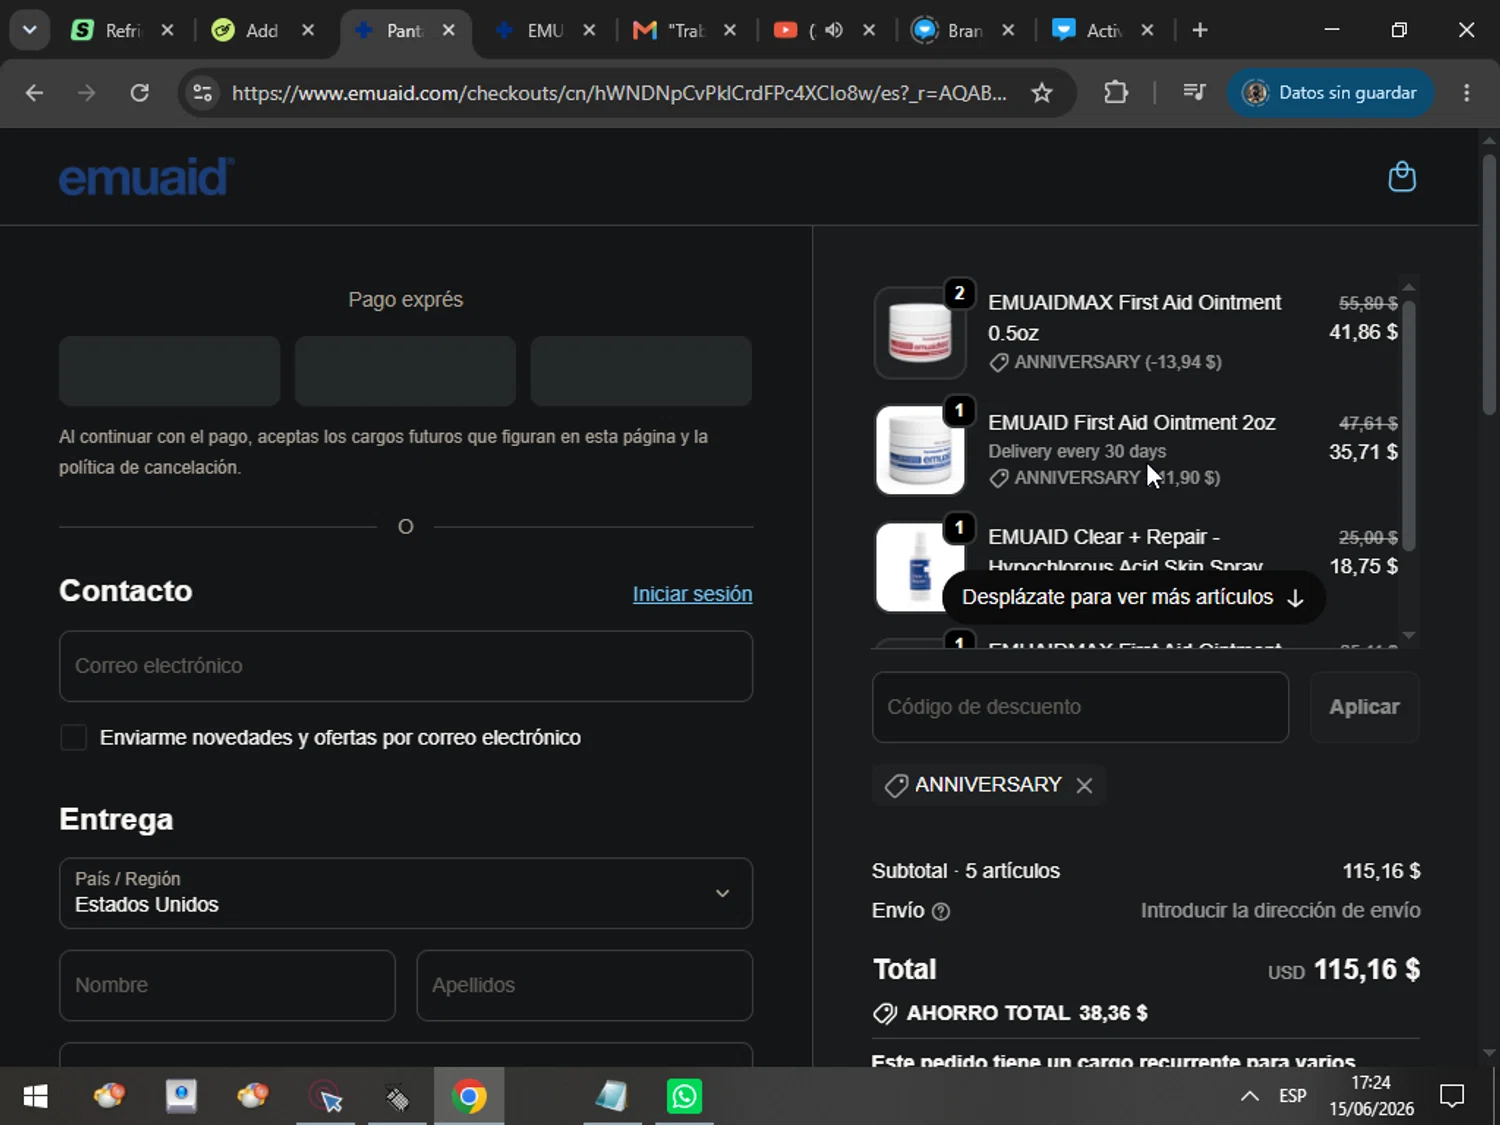Click the taskbar clock showing 17:24
The height and width of the screenshot is (1125, 1500).
click(x=1371, y=1096)
